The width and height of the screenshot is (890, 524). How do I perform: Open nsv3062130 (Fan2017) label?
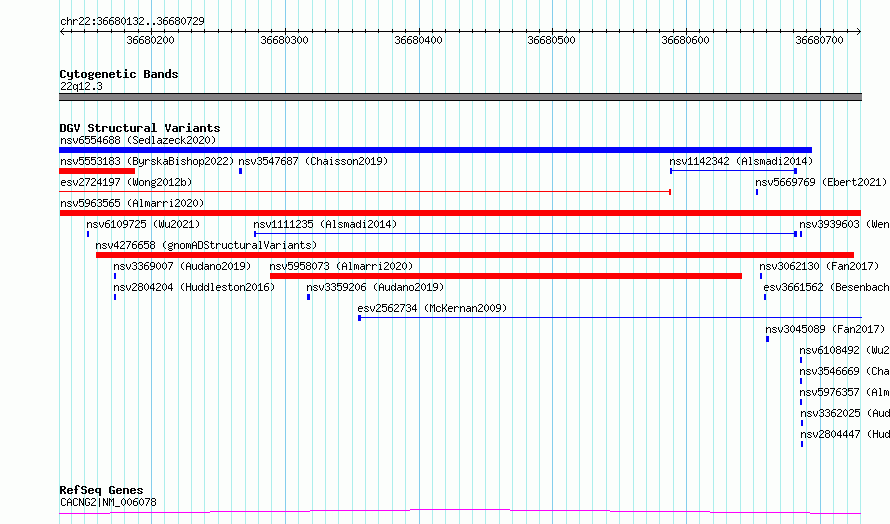point(817,266)
